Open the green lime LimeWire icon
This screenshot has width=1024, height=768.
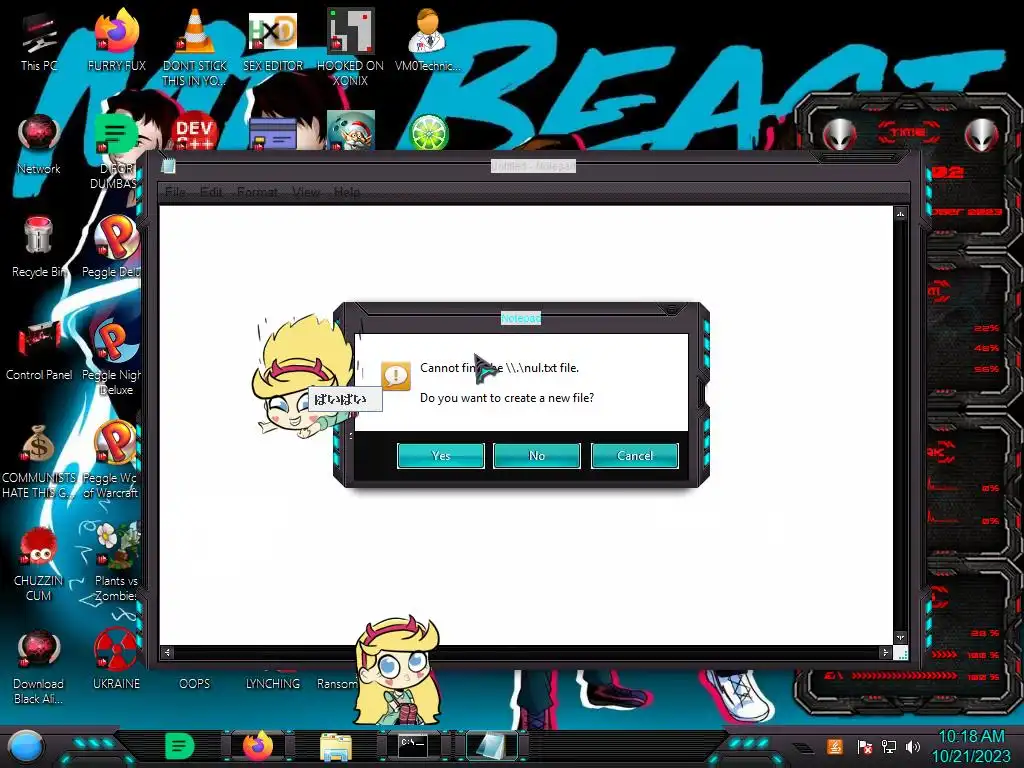[x=429, y=133]
